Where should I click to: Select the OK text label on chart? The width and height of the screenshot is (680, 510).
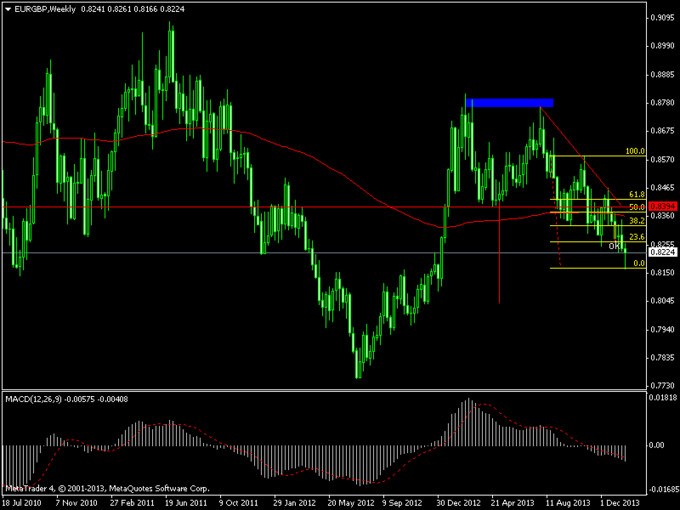click(615, 246)
